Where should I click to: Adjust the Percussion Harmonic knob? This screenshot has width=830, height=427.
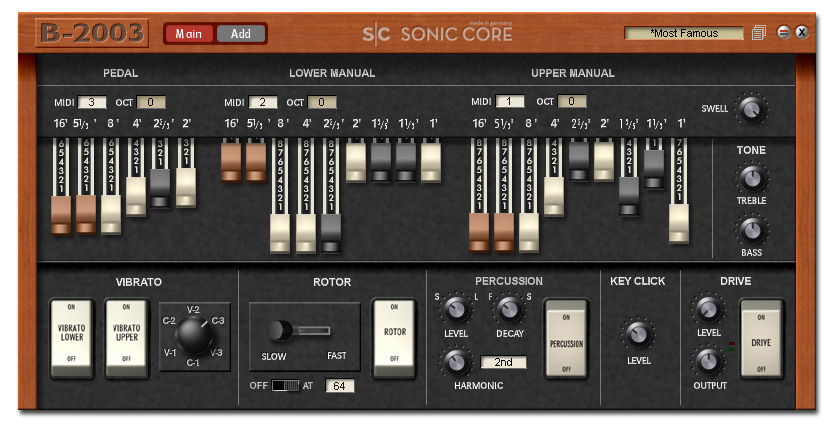[x=456, y=362]
